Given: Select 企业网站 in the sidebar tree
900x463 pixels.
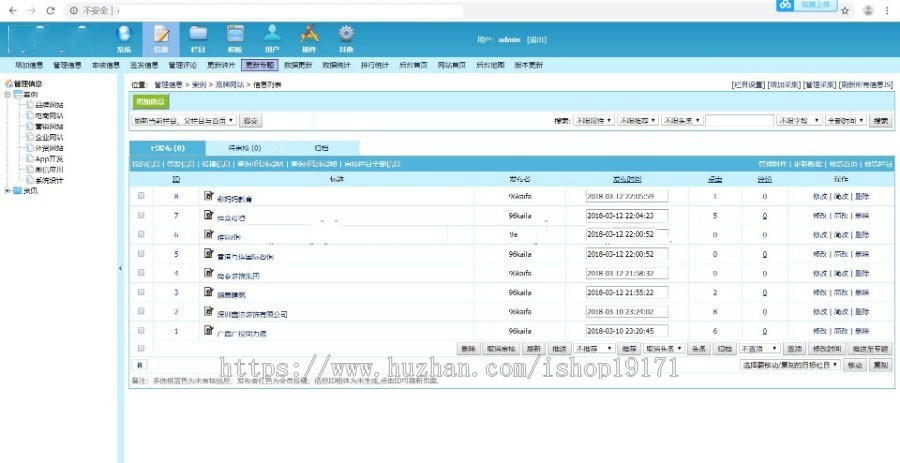Looking at the screenshot, I should pos(49,138).
